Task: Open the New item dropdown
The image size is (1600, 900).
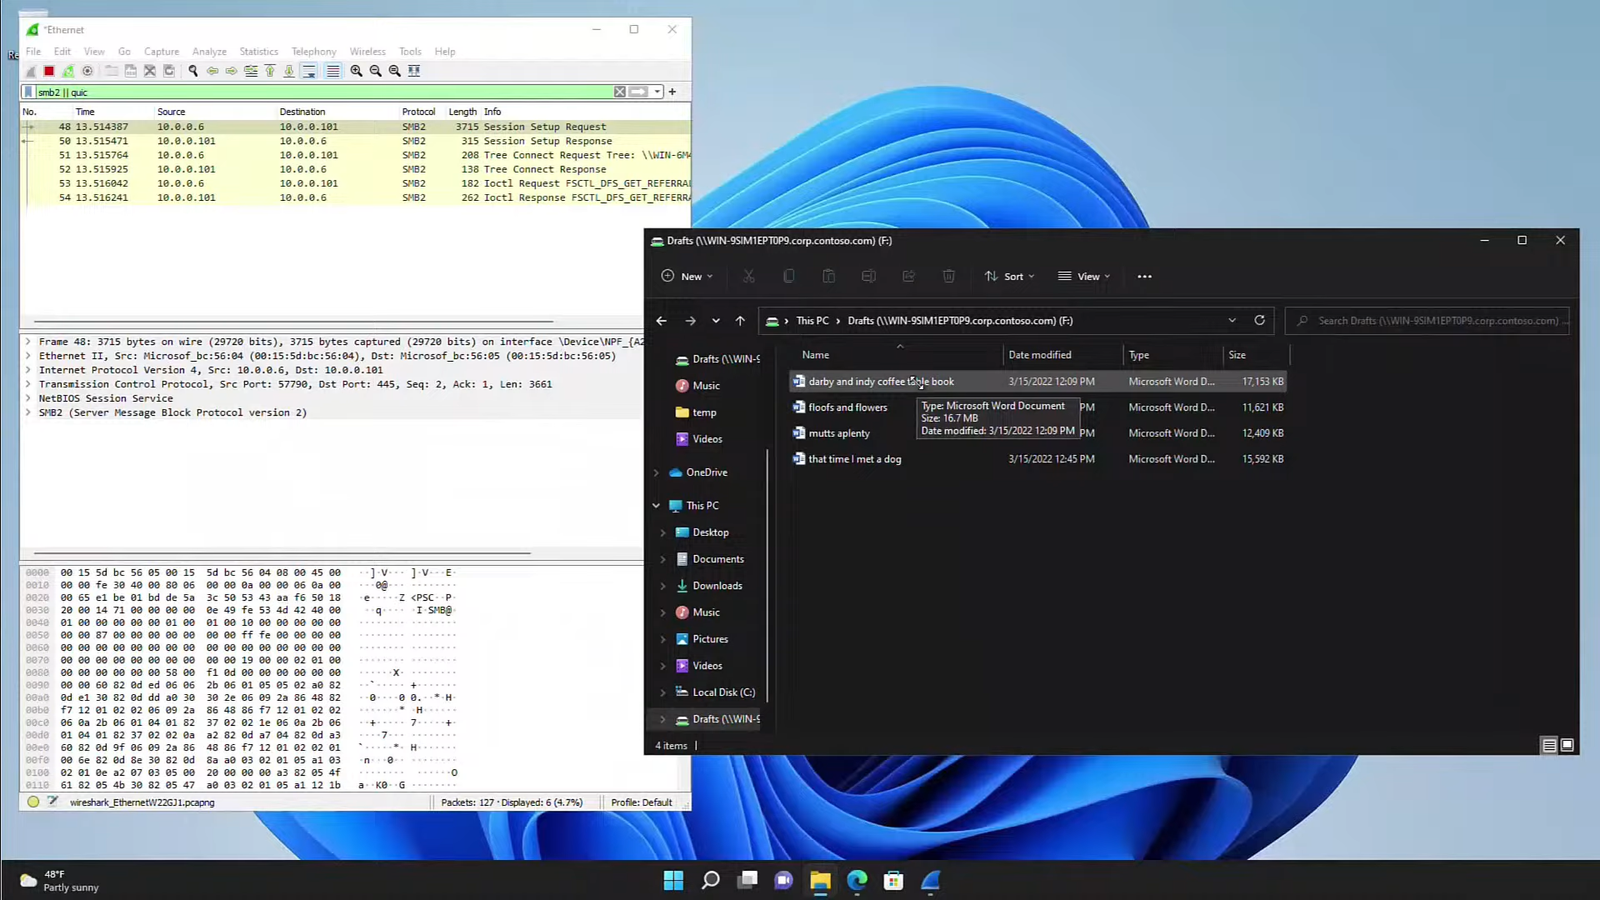Action: click(x=687, y=276)
